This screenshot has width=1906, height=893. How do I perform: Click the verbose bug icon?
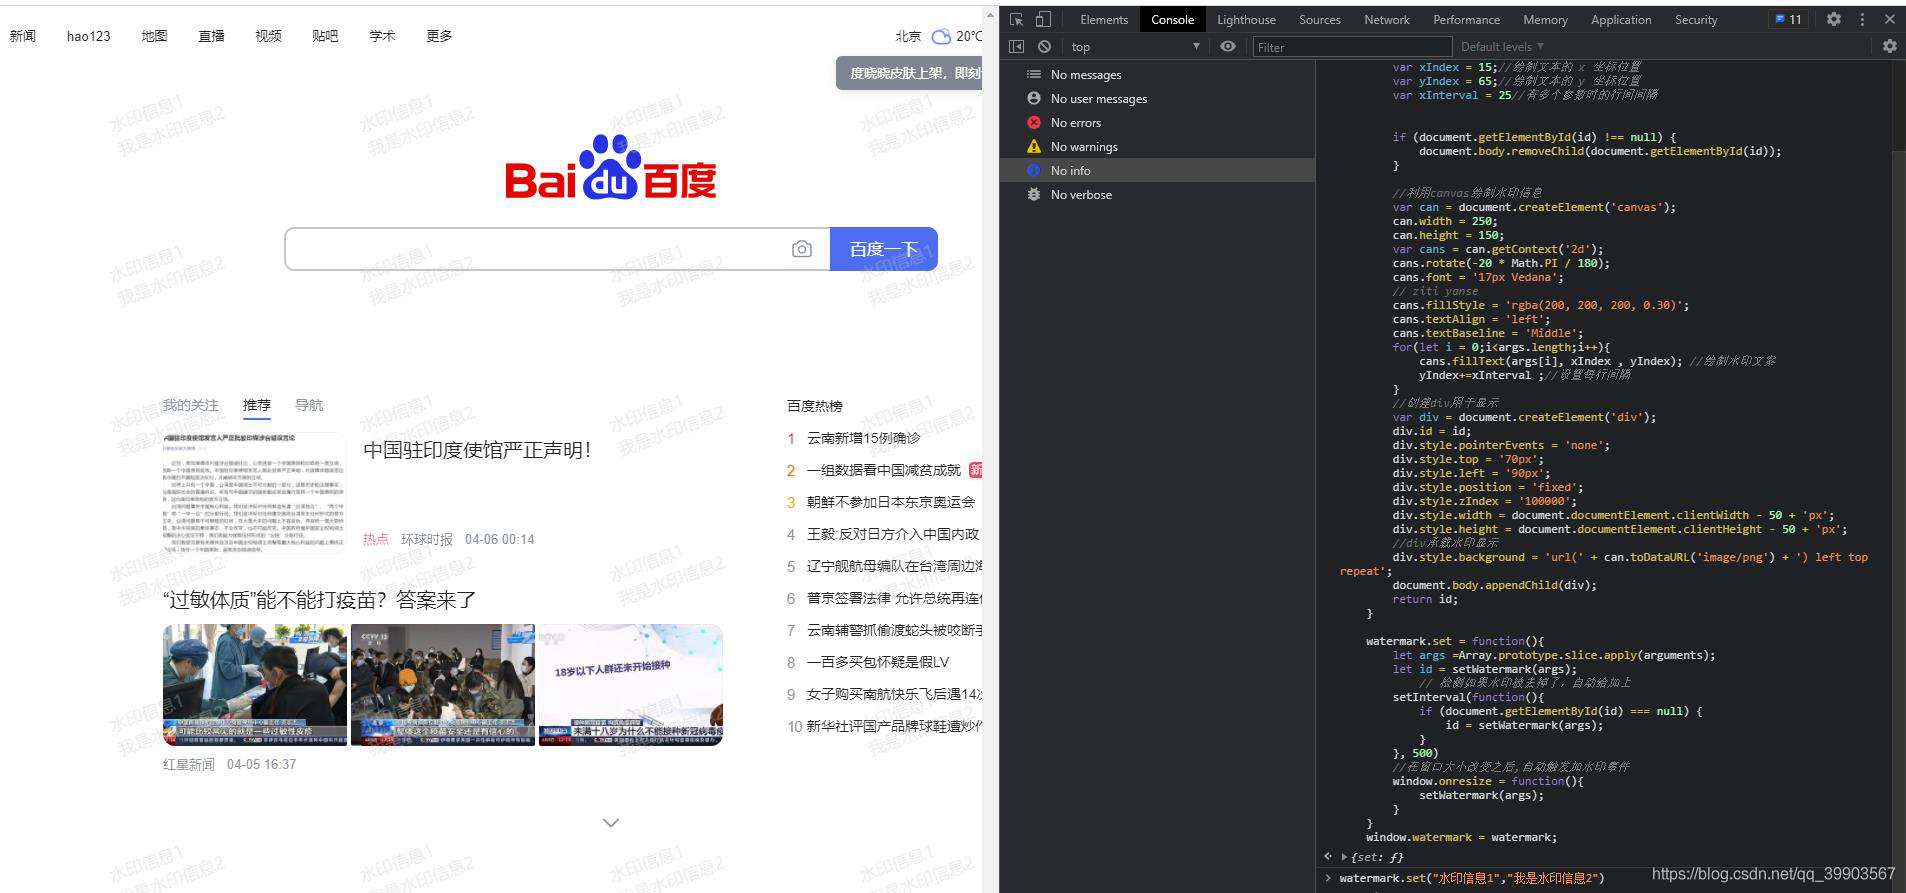[1034, 194]
